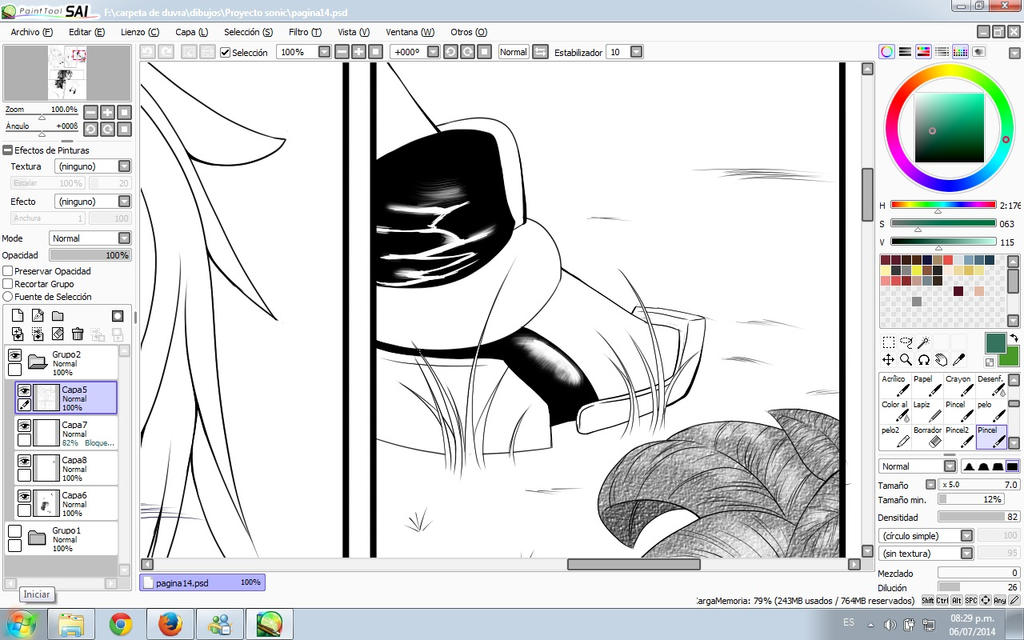
Task: Open the Capa menu
Action: tap(191, 32)
